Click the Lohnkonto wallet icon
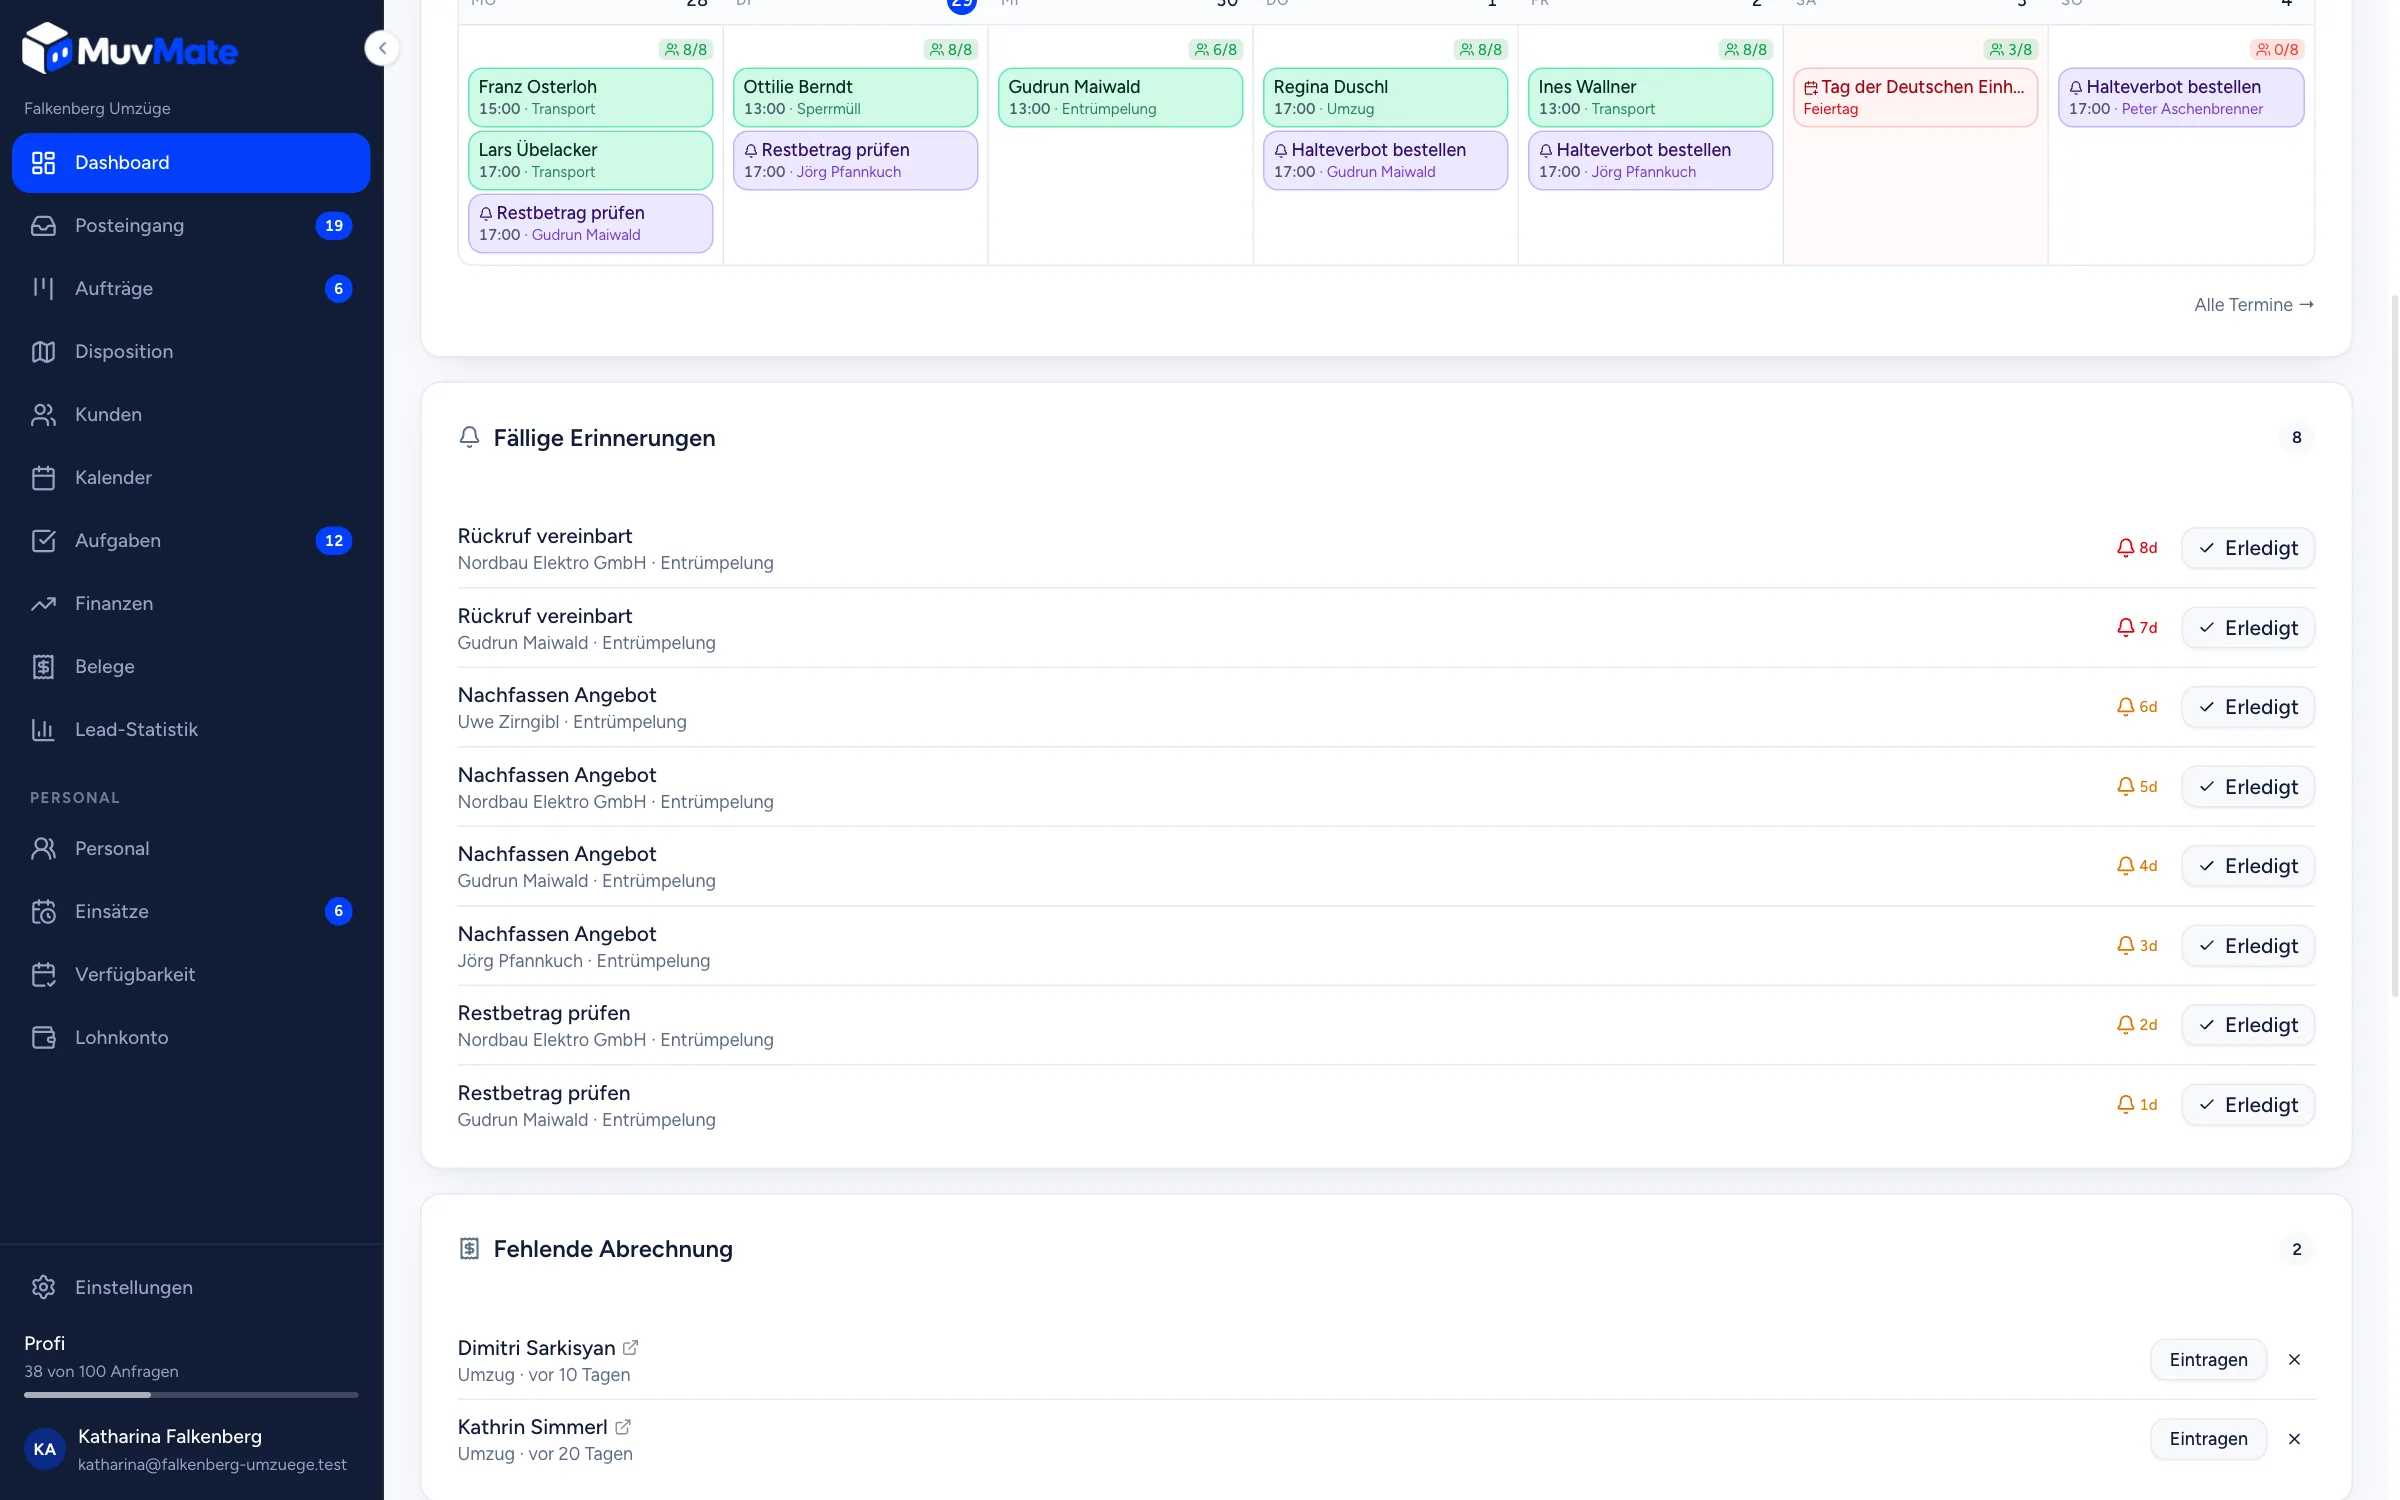Screen dimensions: 2400x1500 click(43, 1037)
